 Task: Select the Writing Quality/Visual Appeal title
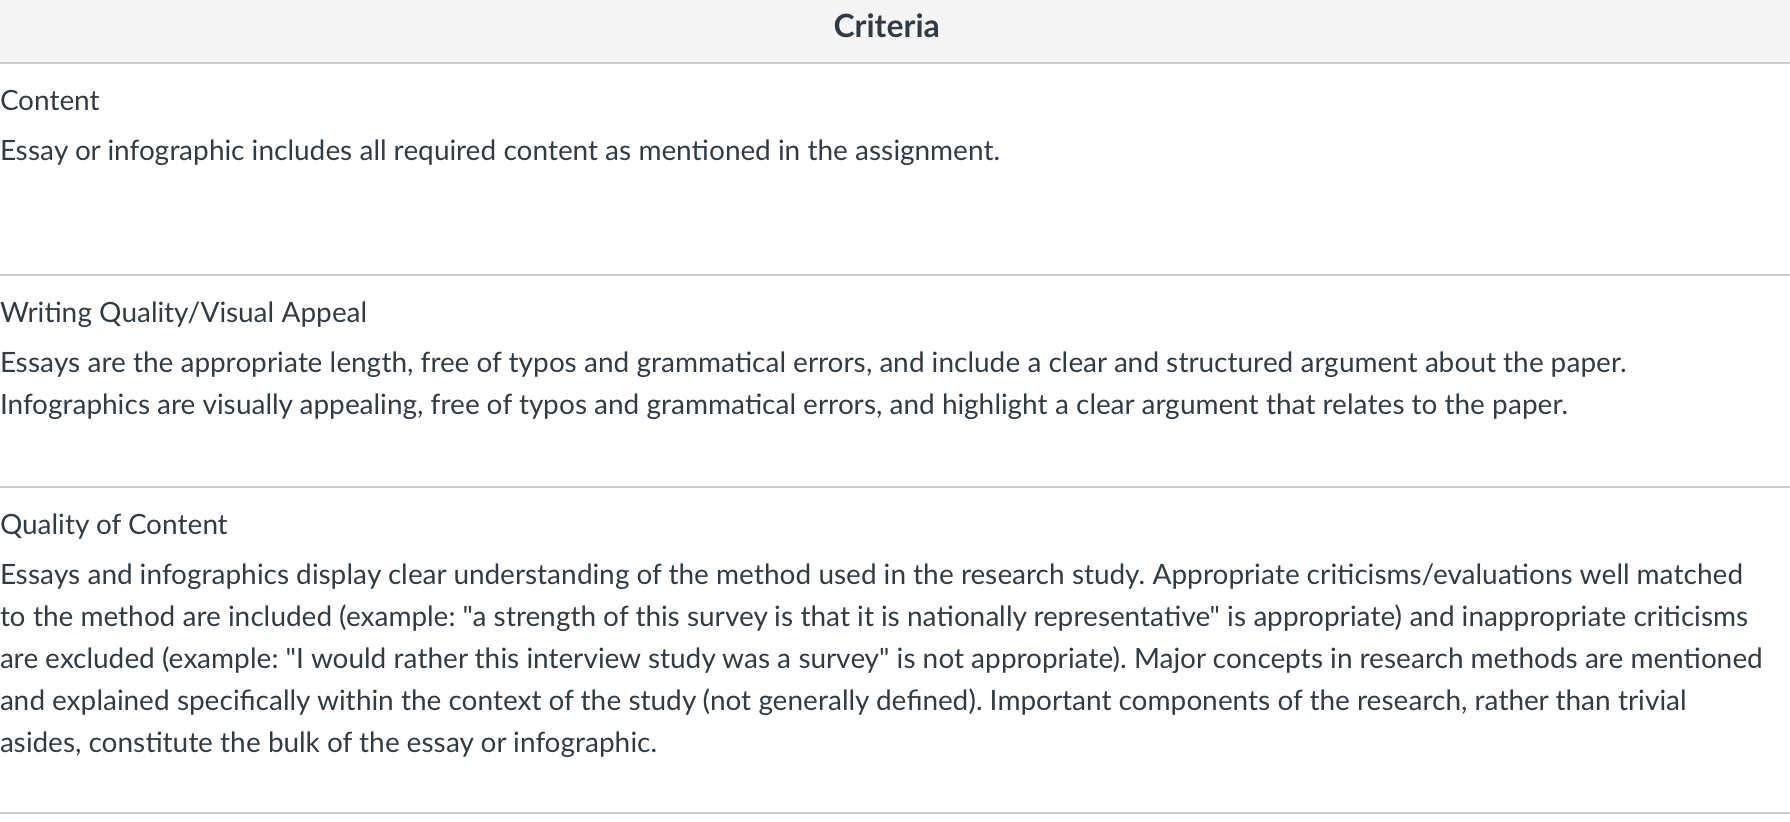tap(184, 313)
